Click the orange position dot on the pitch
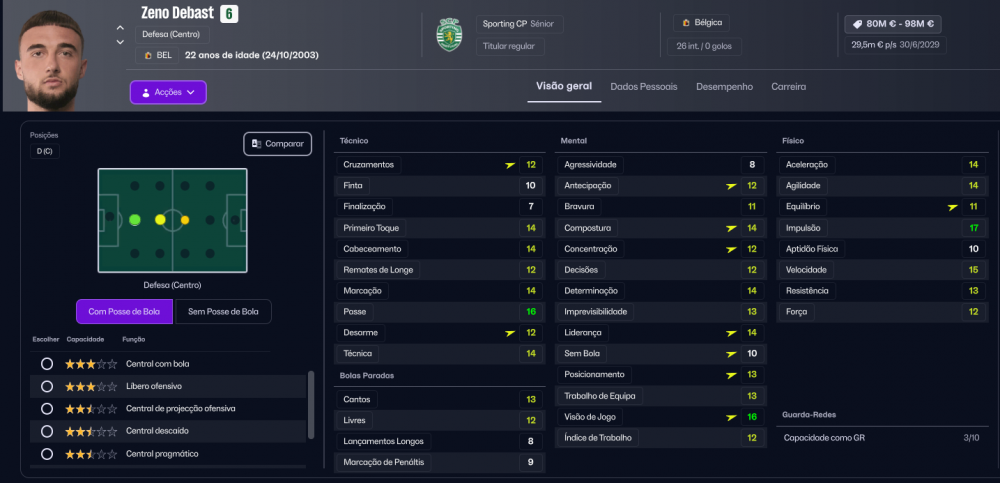Viewport: 1000px width, 483px height. (185, 219)
